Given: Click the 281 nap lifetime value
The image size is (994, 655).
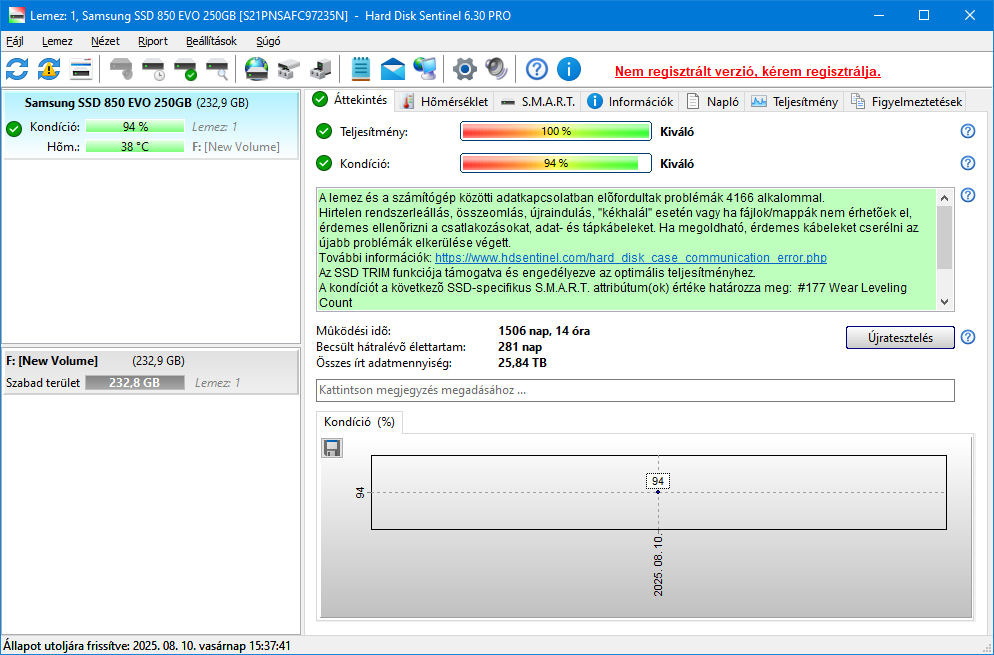Looking at the screenshot, I should [520, 347].
